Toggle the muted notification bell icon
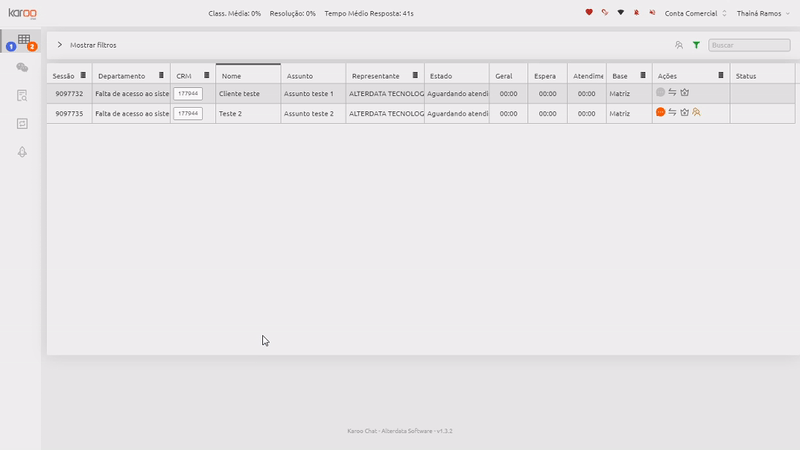This screenshot has height=450, width=800. [636, 13]
